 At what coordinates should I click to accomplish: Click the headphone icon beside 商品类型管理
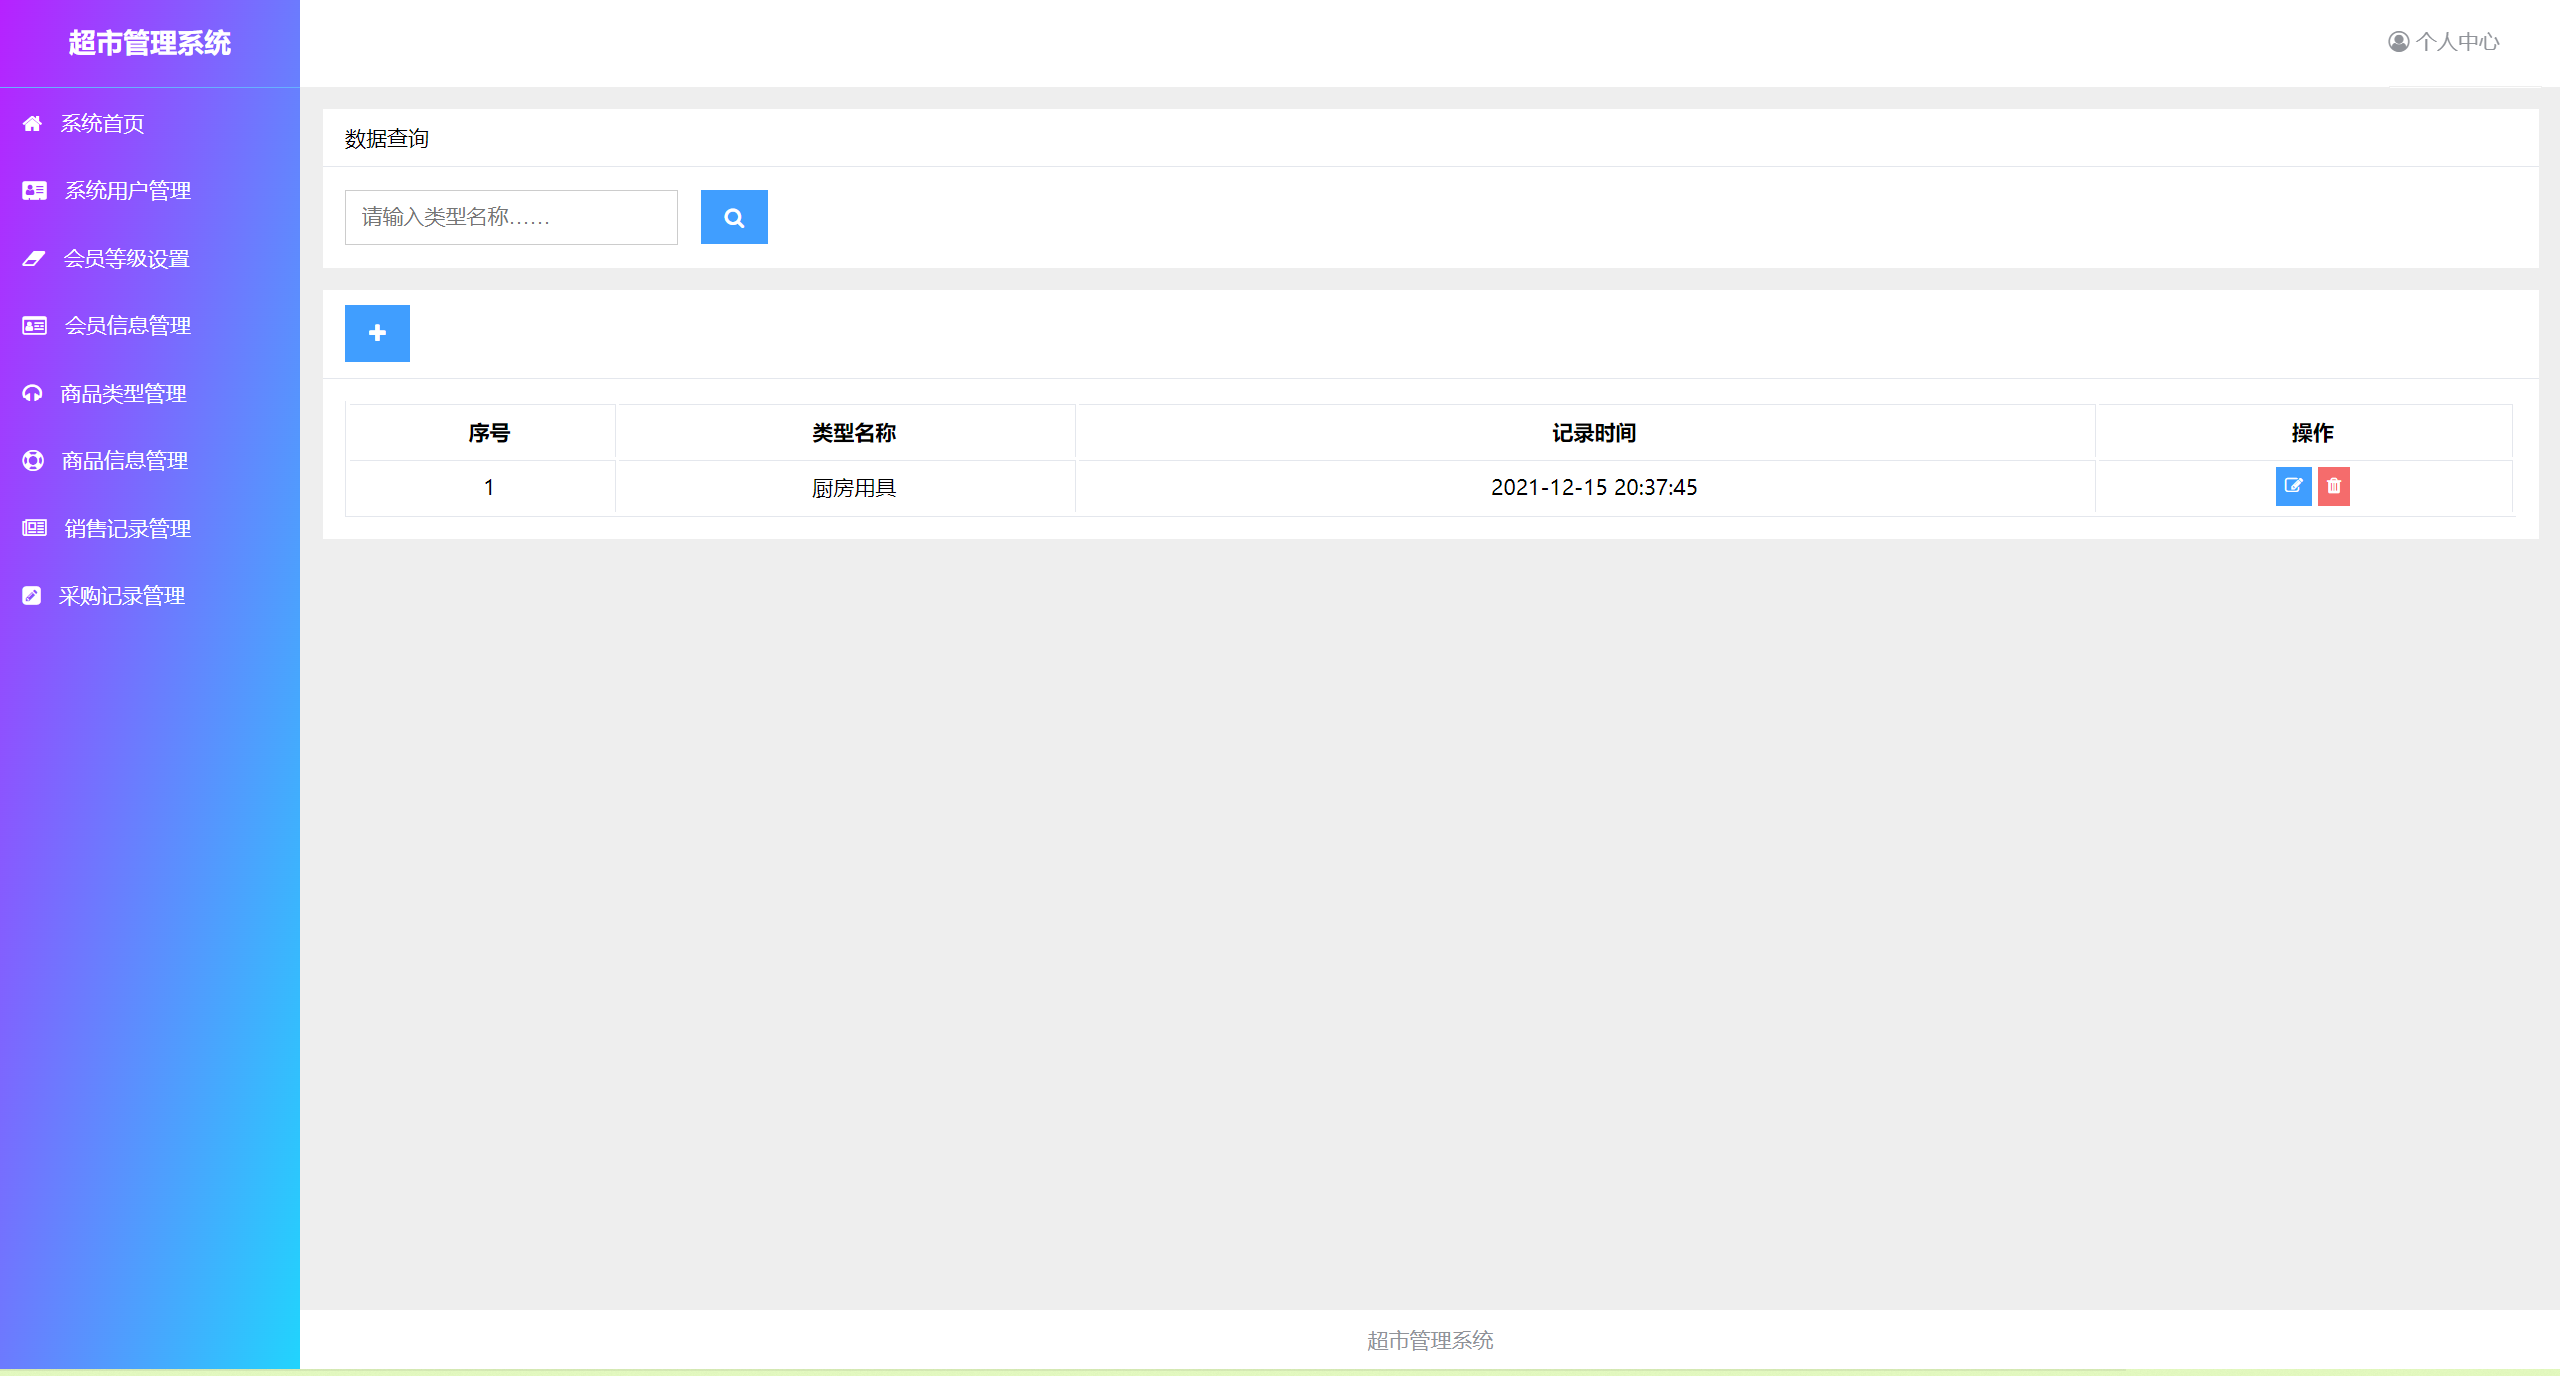pyautogui.click(x=32, y=393)
